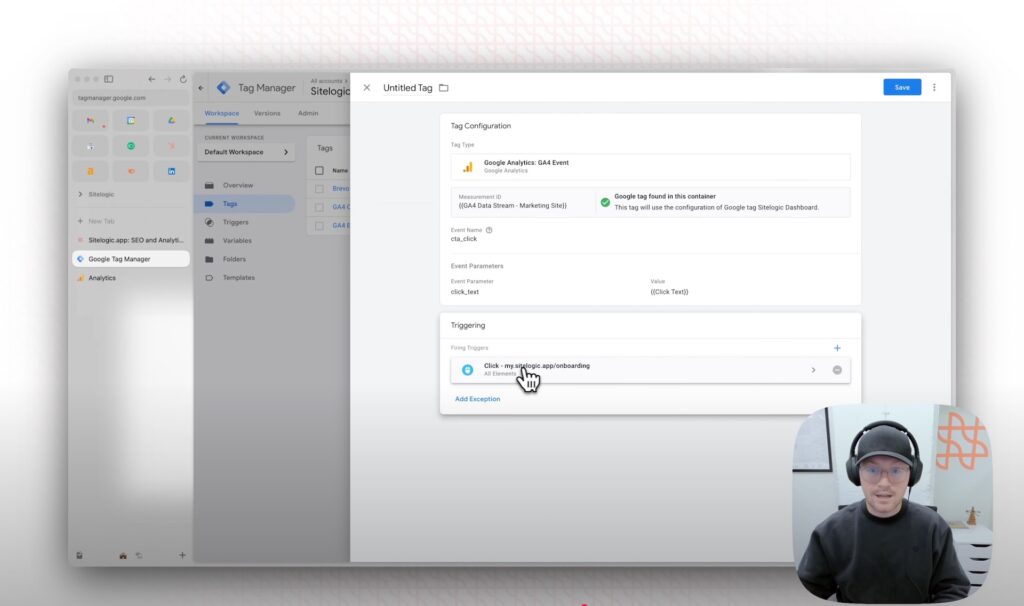This screenshot has width=1024, height=606.
Task: Switch to the Versions tab
Action: click(x=269, y=113)
